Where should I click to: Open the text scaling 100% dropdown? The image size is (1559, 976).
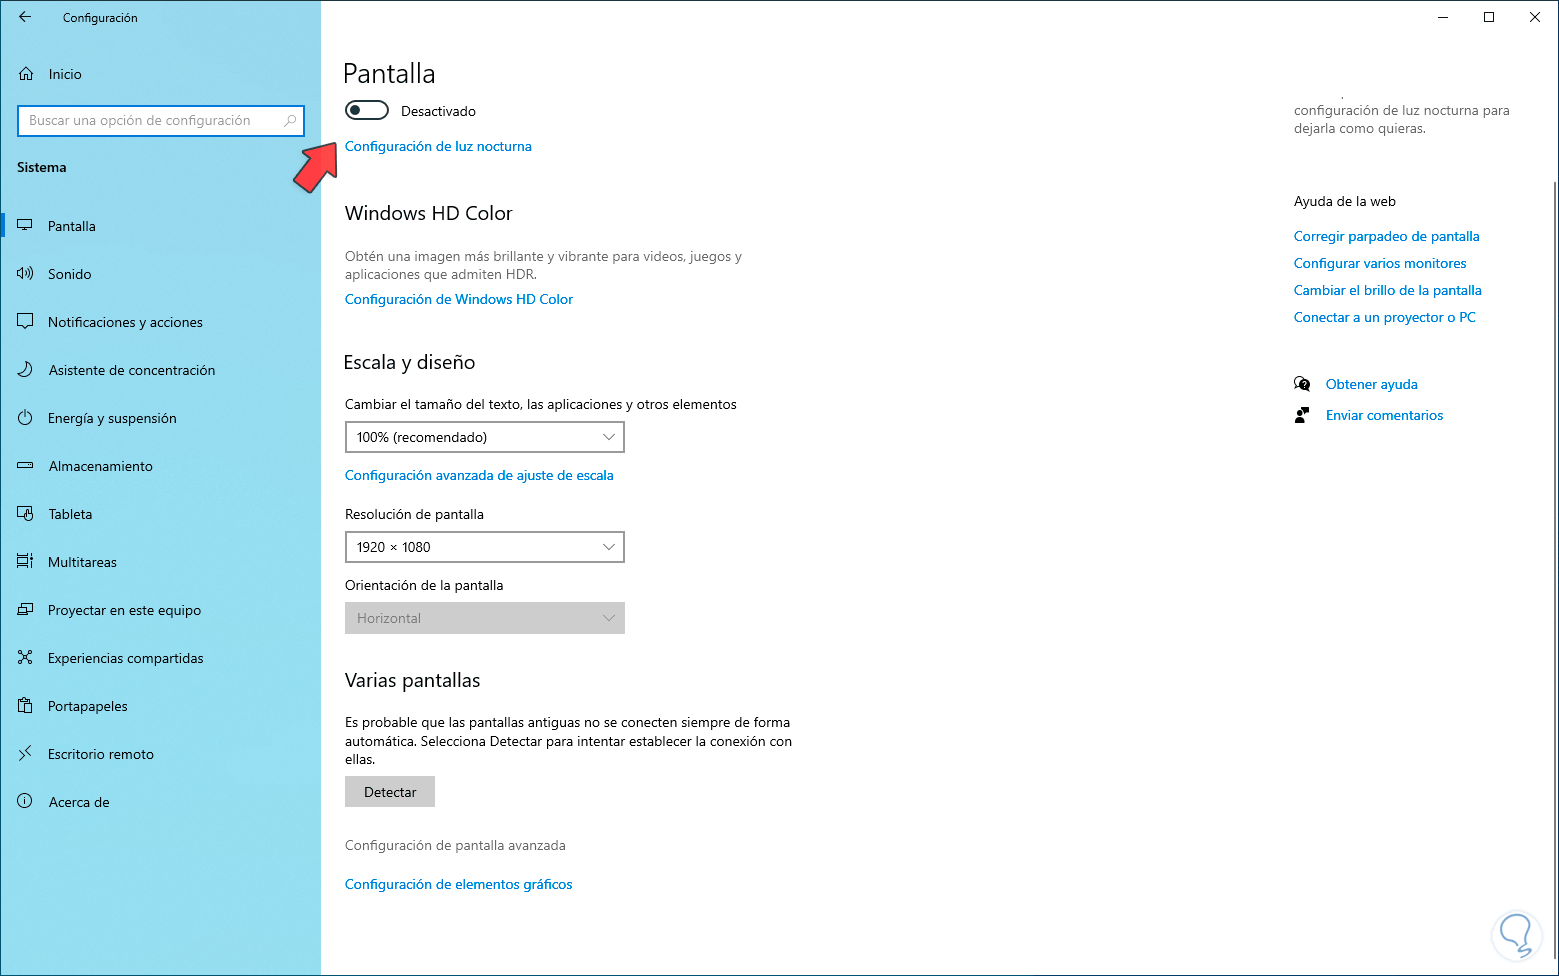pos(485,437)
